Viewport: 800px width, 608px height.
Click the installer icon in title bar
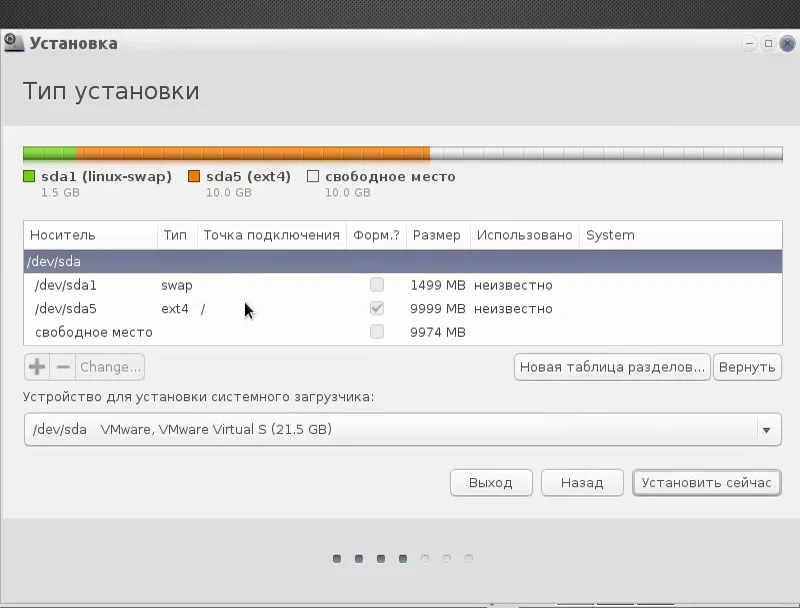point(14,42)
